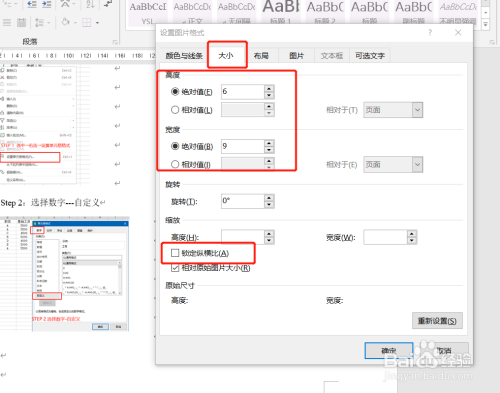Open the Styles group dialog launcher

[x=492, y=42]
